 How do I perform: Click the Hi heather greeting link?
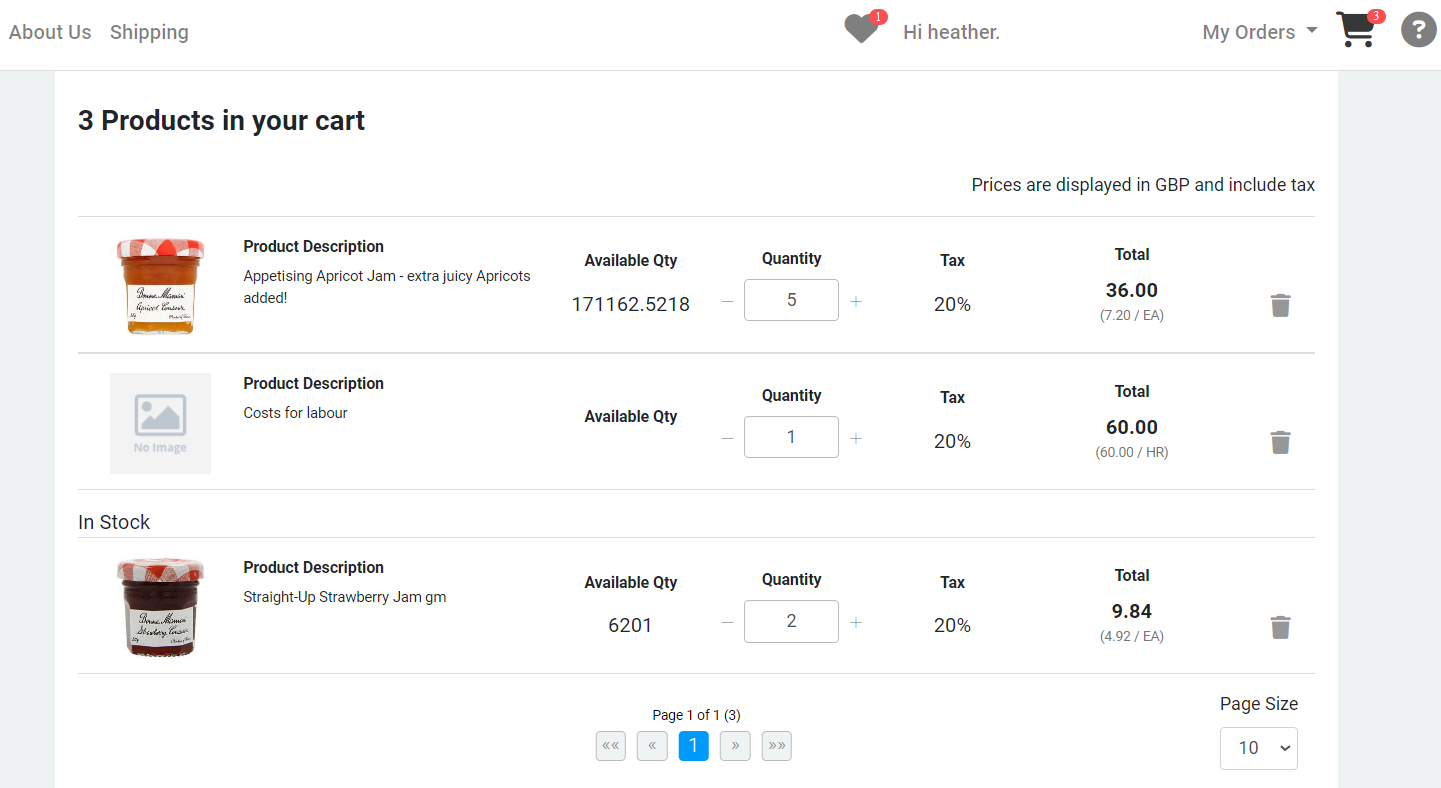point(951,31)
